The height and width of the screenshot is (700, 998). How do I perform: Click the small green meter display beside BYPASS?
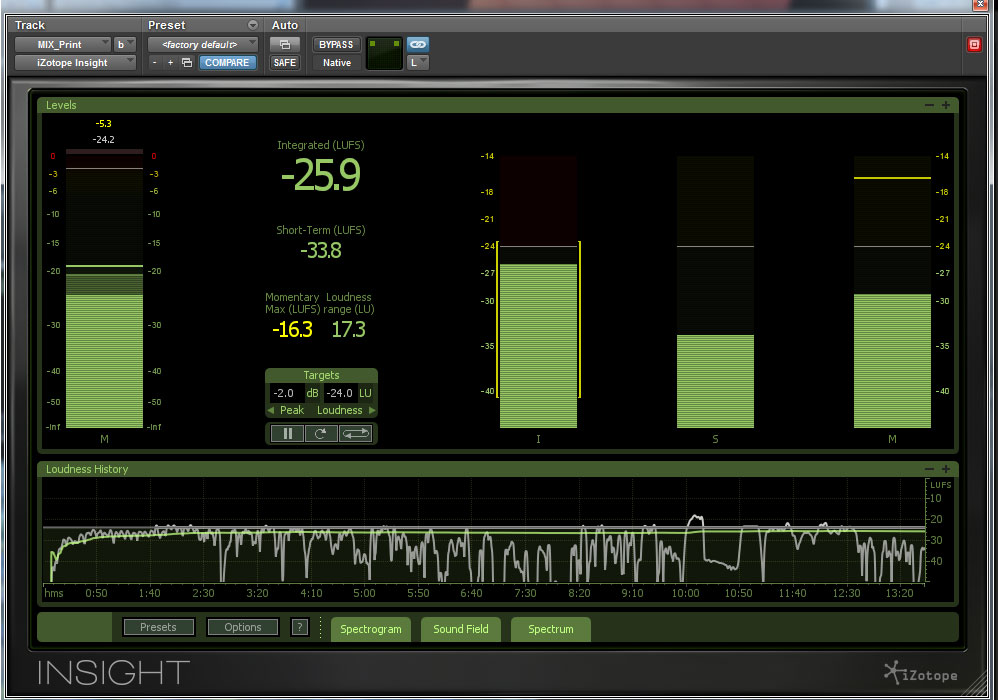click(x=384, y=53)
